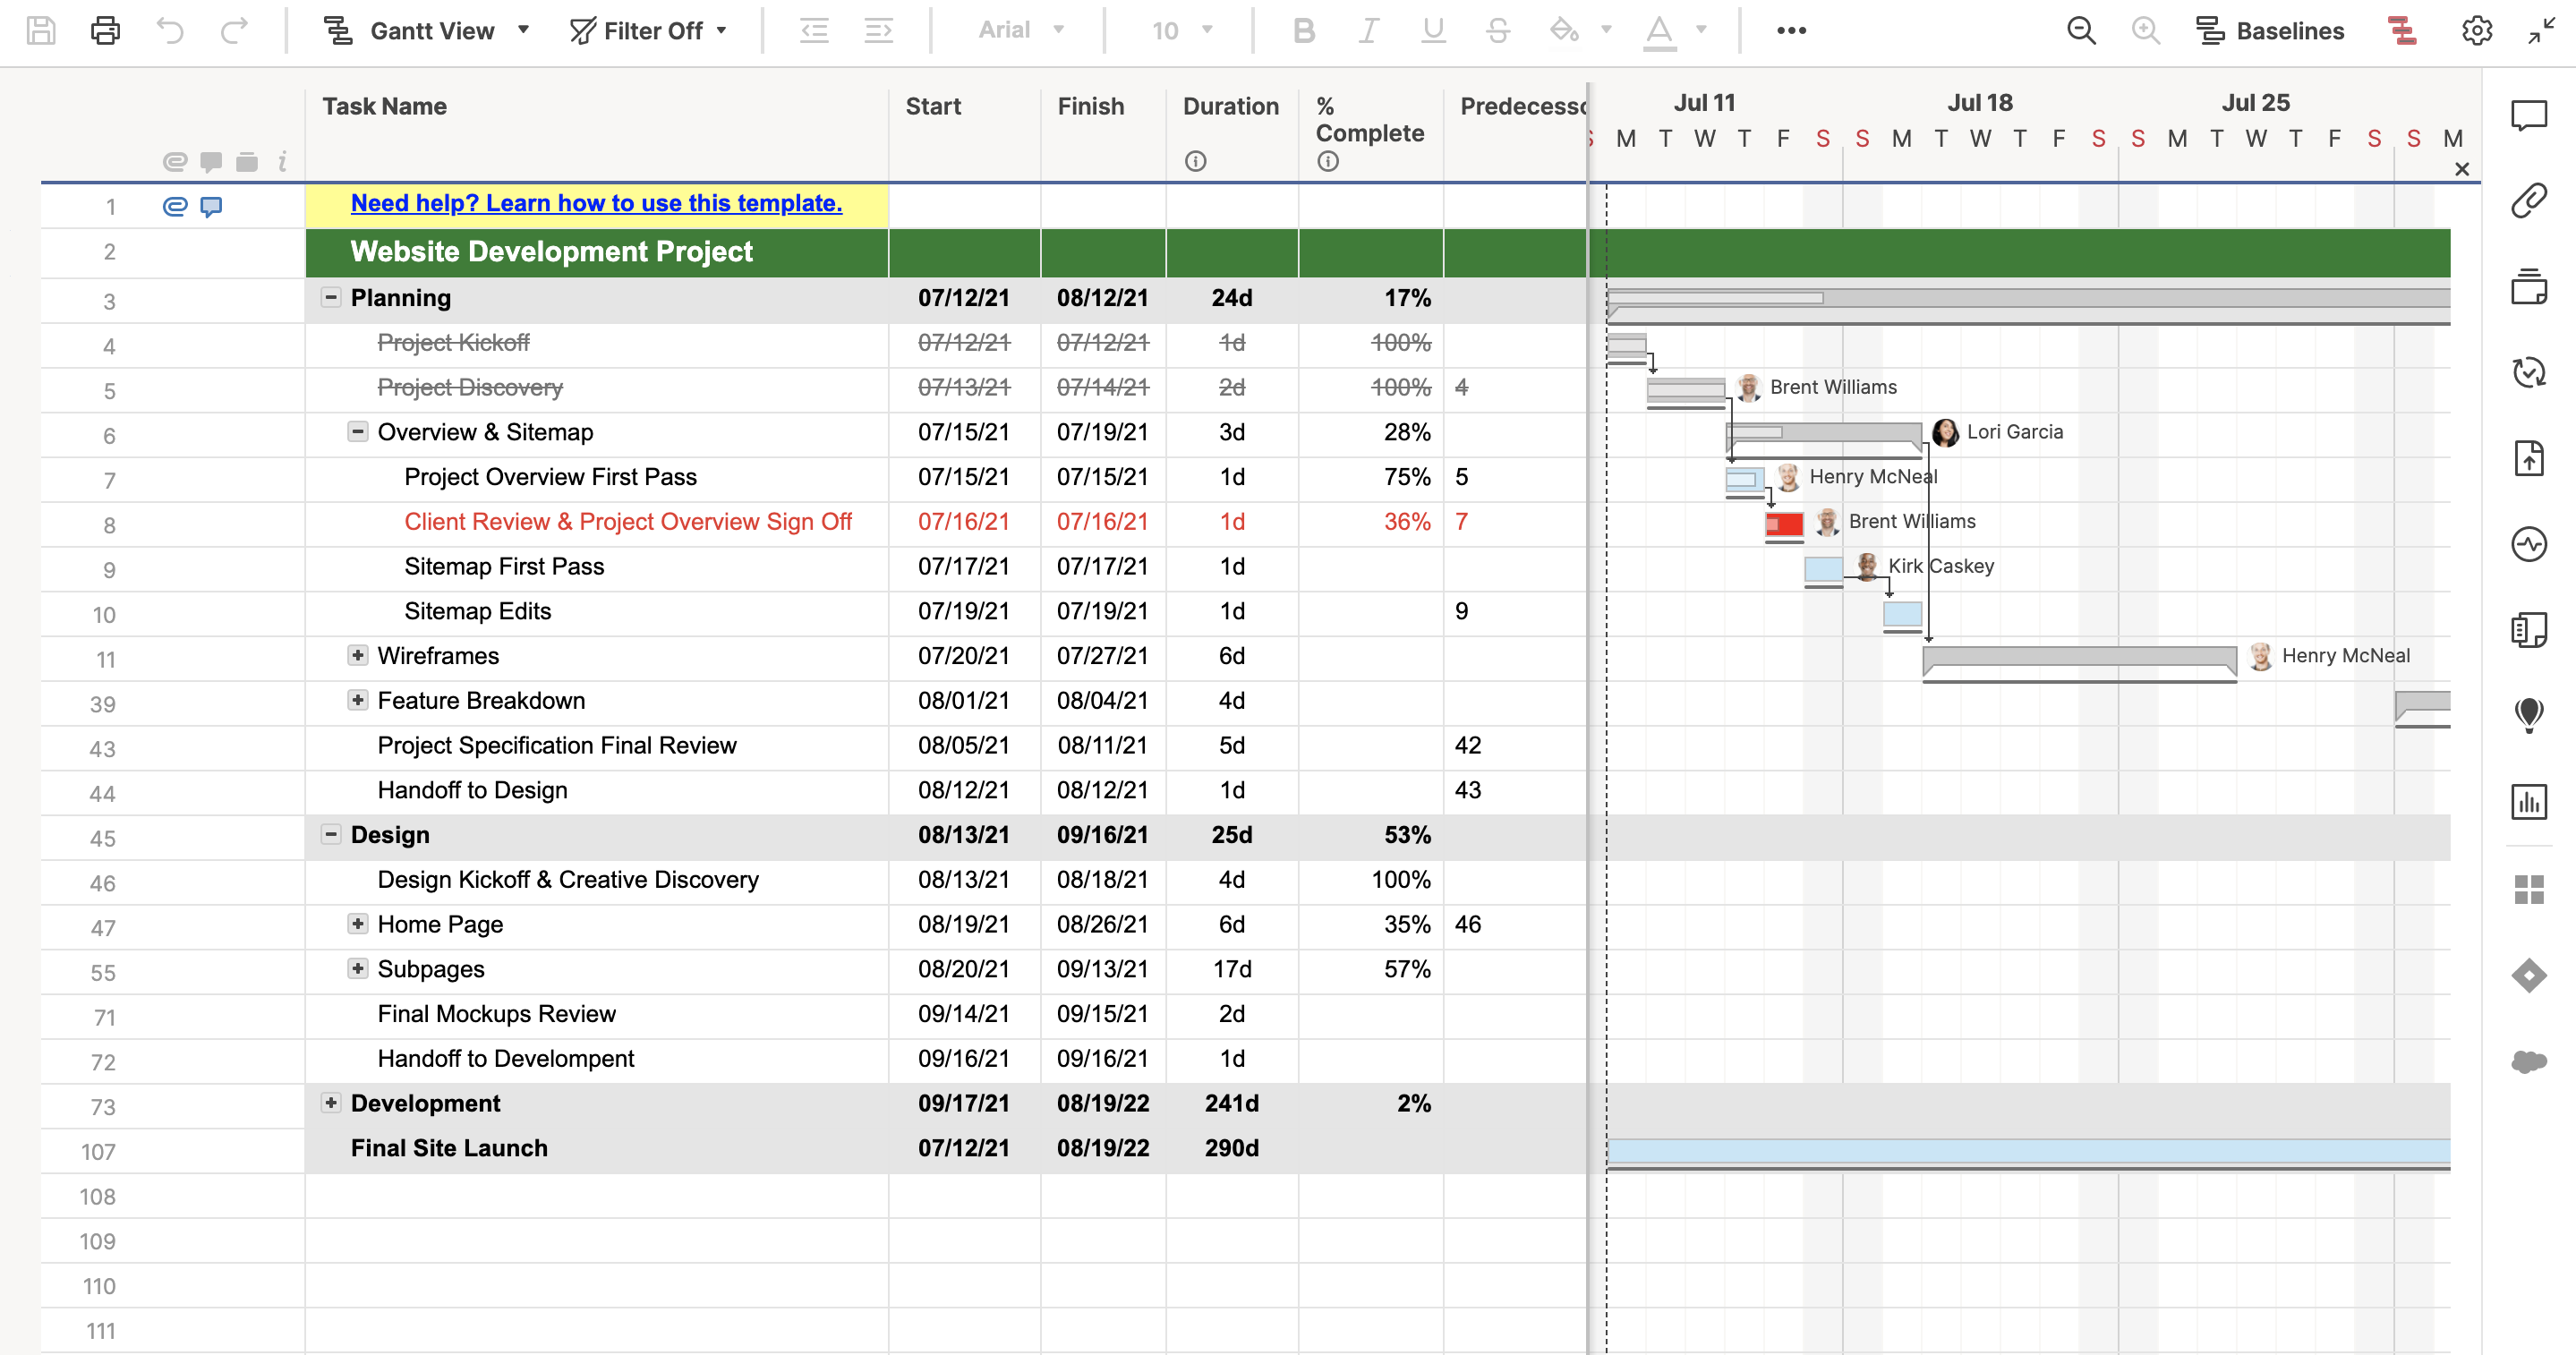This screenshot has width=2576, height=1355.
Task: Toggle the Baselines button
Action: pos(2270,31)
